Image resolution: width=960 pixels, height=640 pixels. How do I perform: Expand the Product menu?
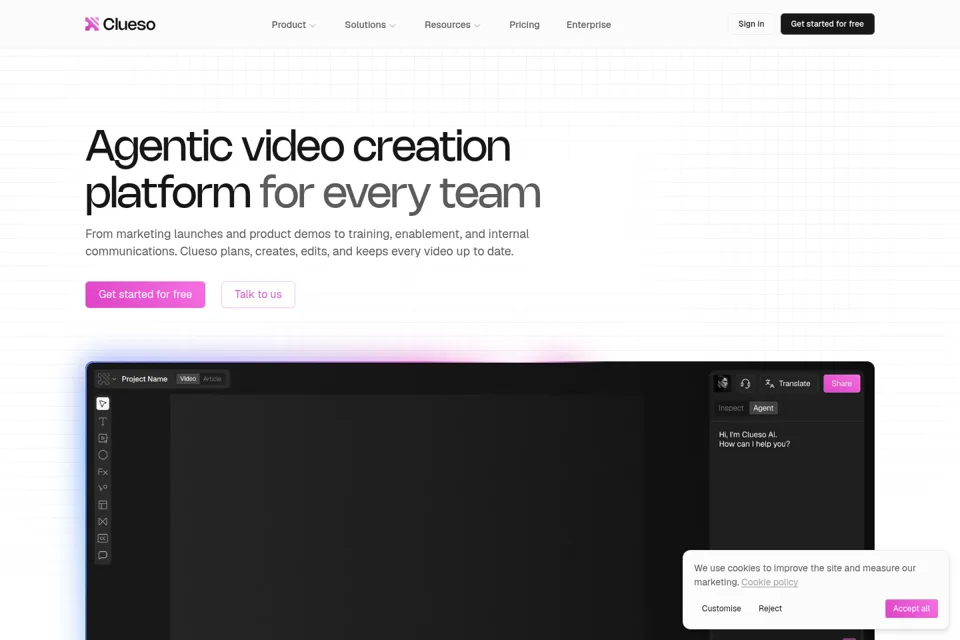294,24
